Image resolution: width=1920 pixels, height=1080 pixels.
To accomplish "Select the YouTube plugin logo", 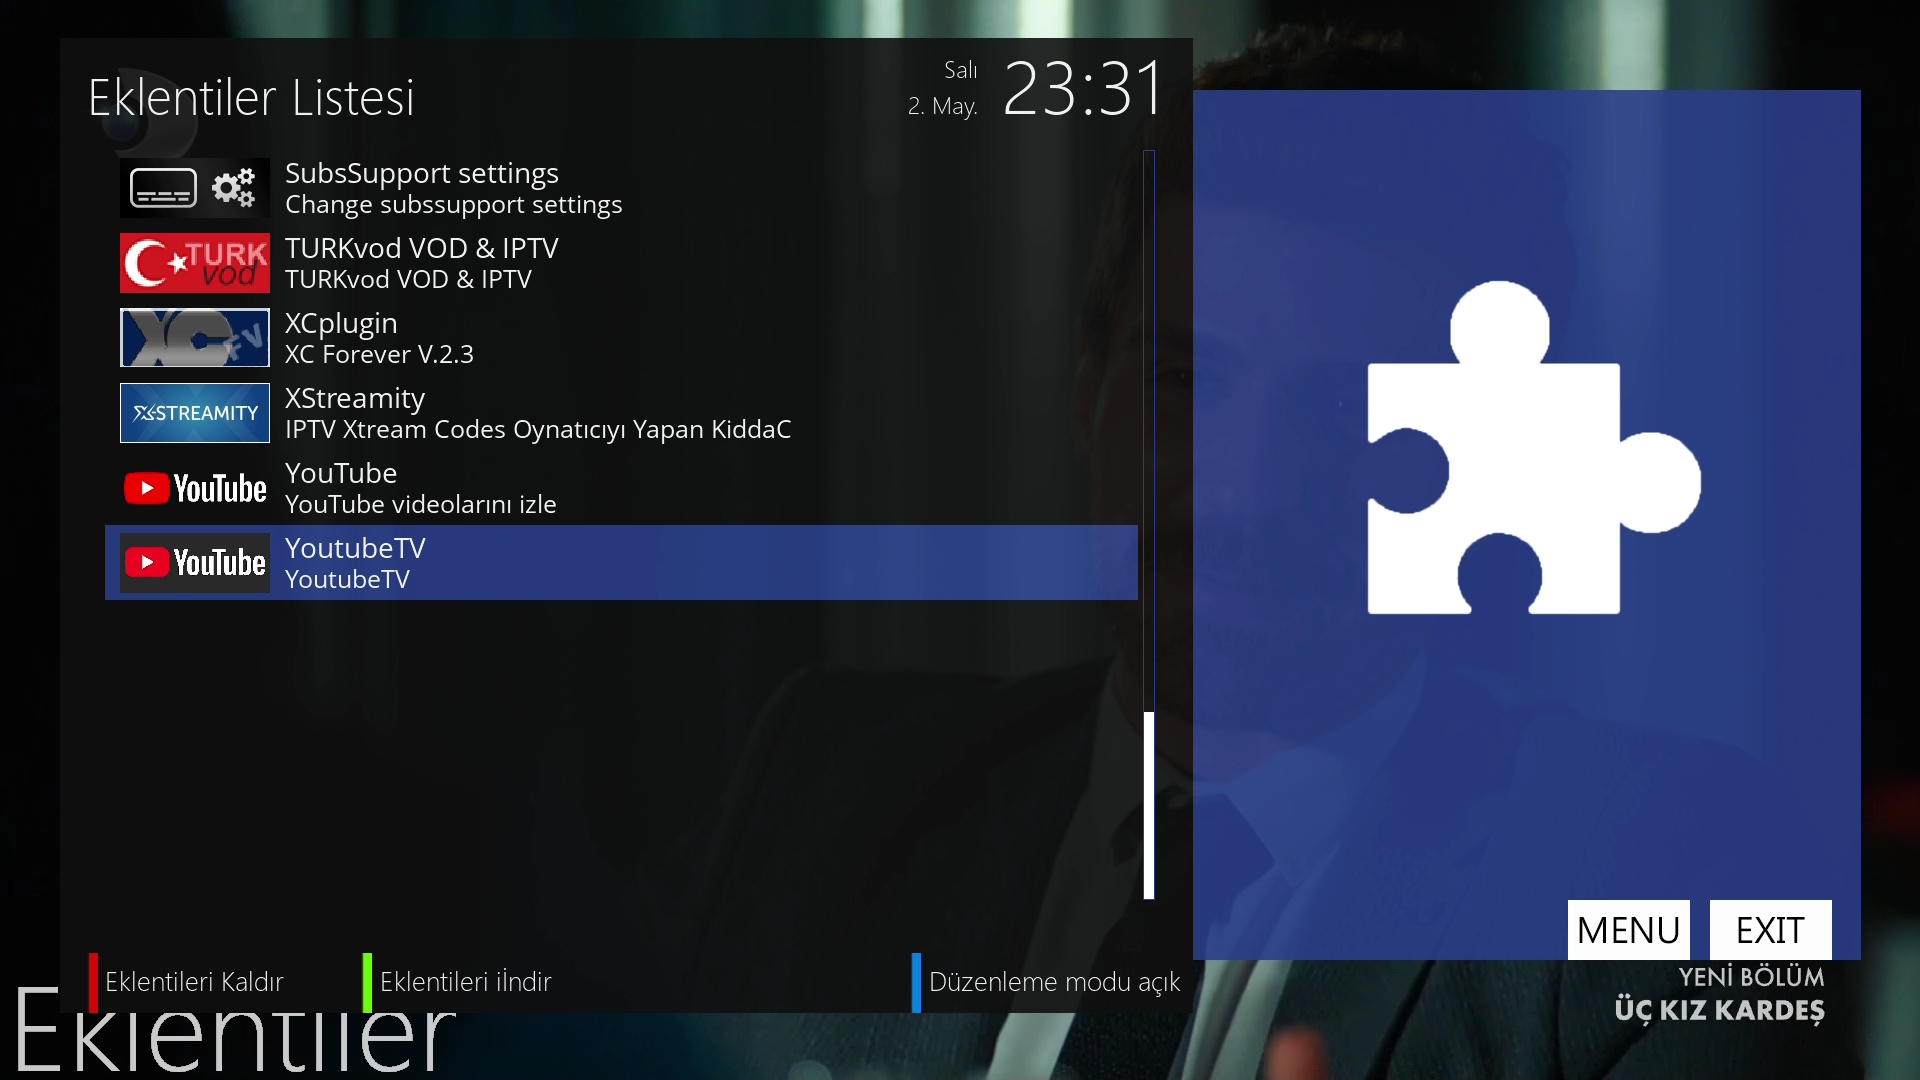I will click(x=195, y=488).
